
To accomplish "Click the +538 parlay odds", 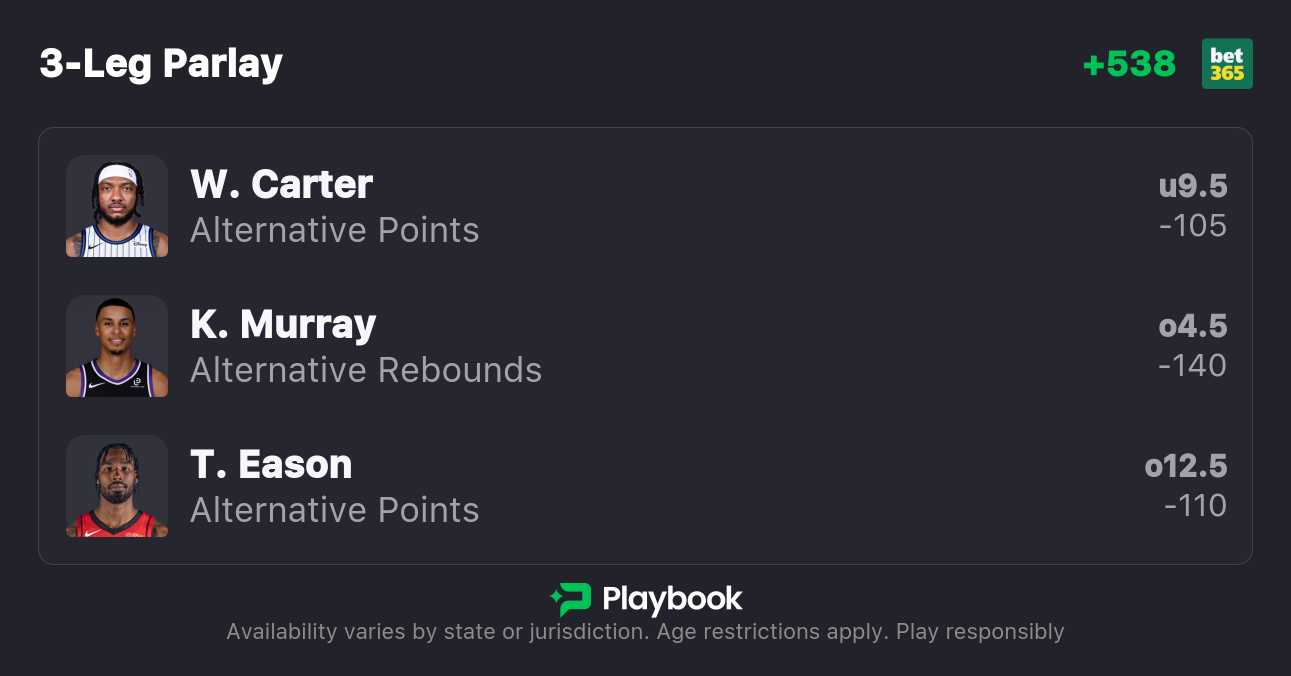I will point(1129,64).
